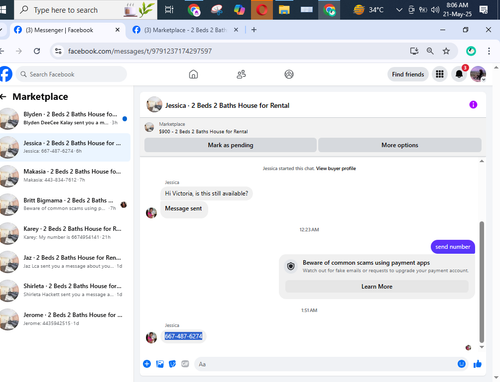This screenshot has width=500, height=382.
Task: Open Makasia conversation in list
Action: tap(65, 176)
